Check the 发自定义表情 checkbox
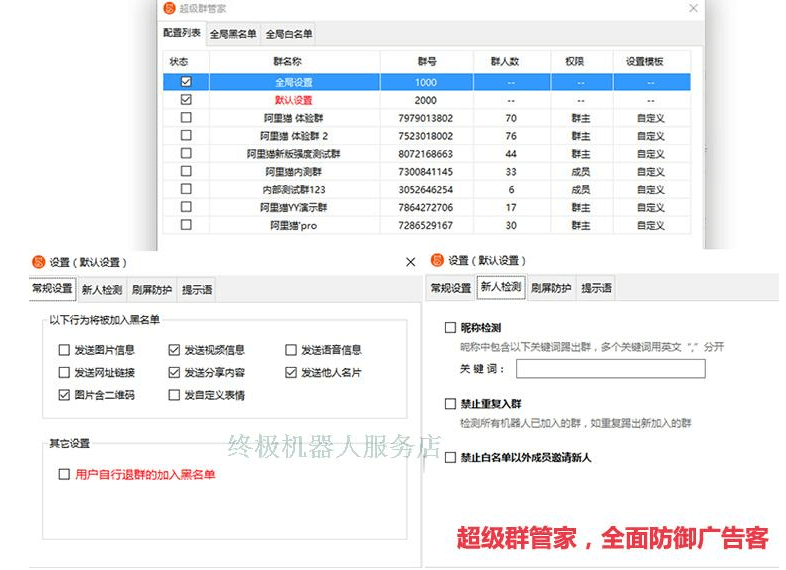Viewport: 786px width, 570px height. coord(174,395)
